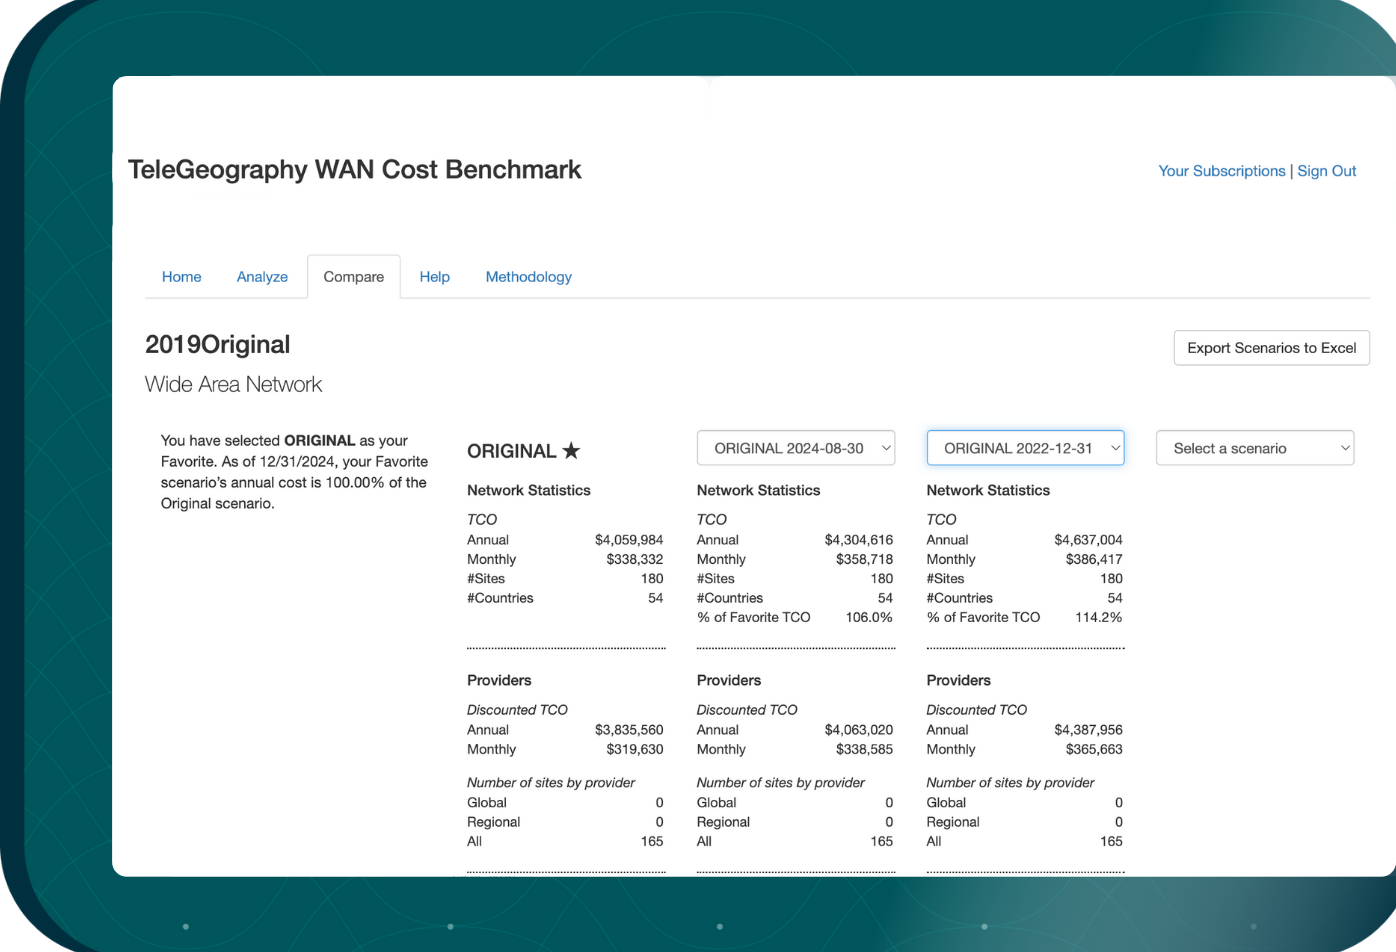Viewport: 1396px width, 952px height.
Task: Open the Help tab
Action: 434,276
